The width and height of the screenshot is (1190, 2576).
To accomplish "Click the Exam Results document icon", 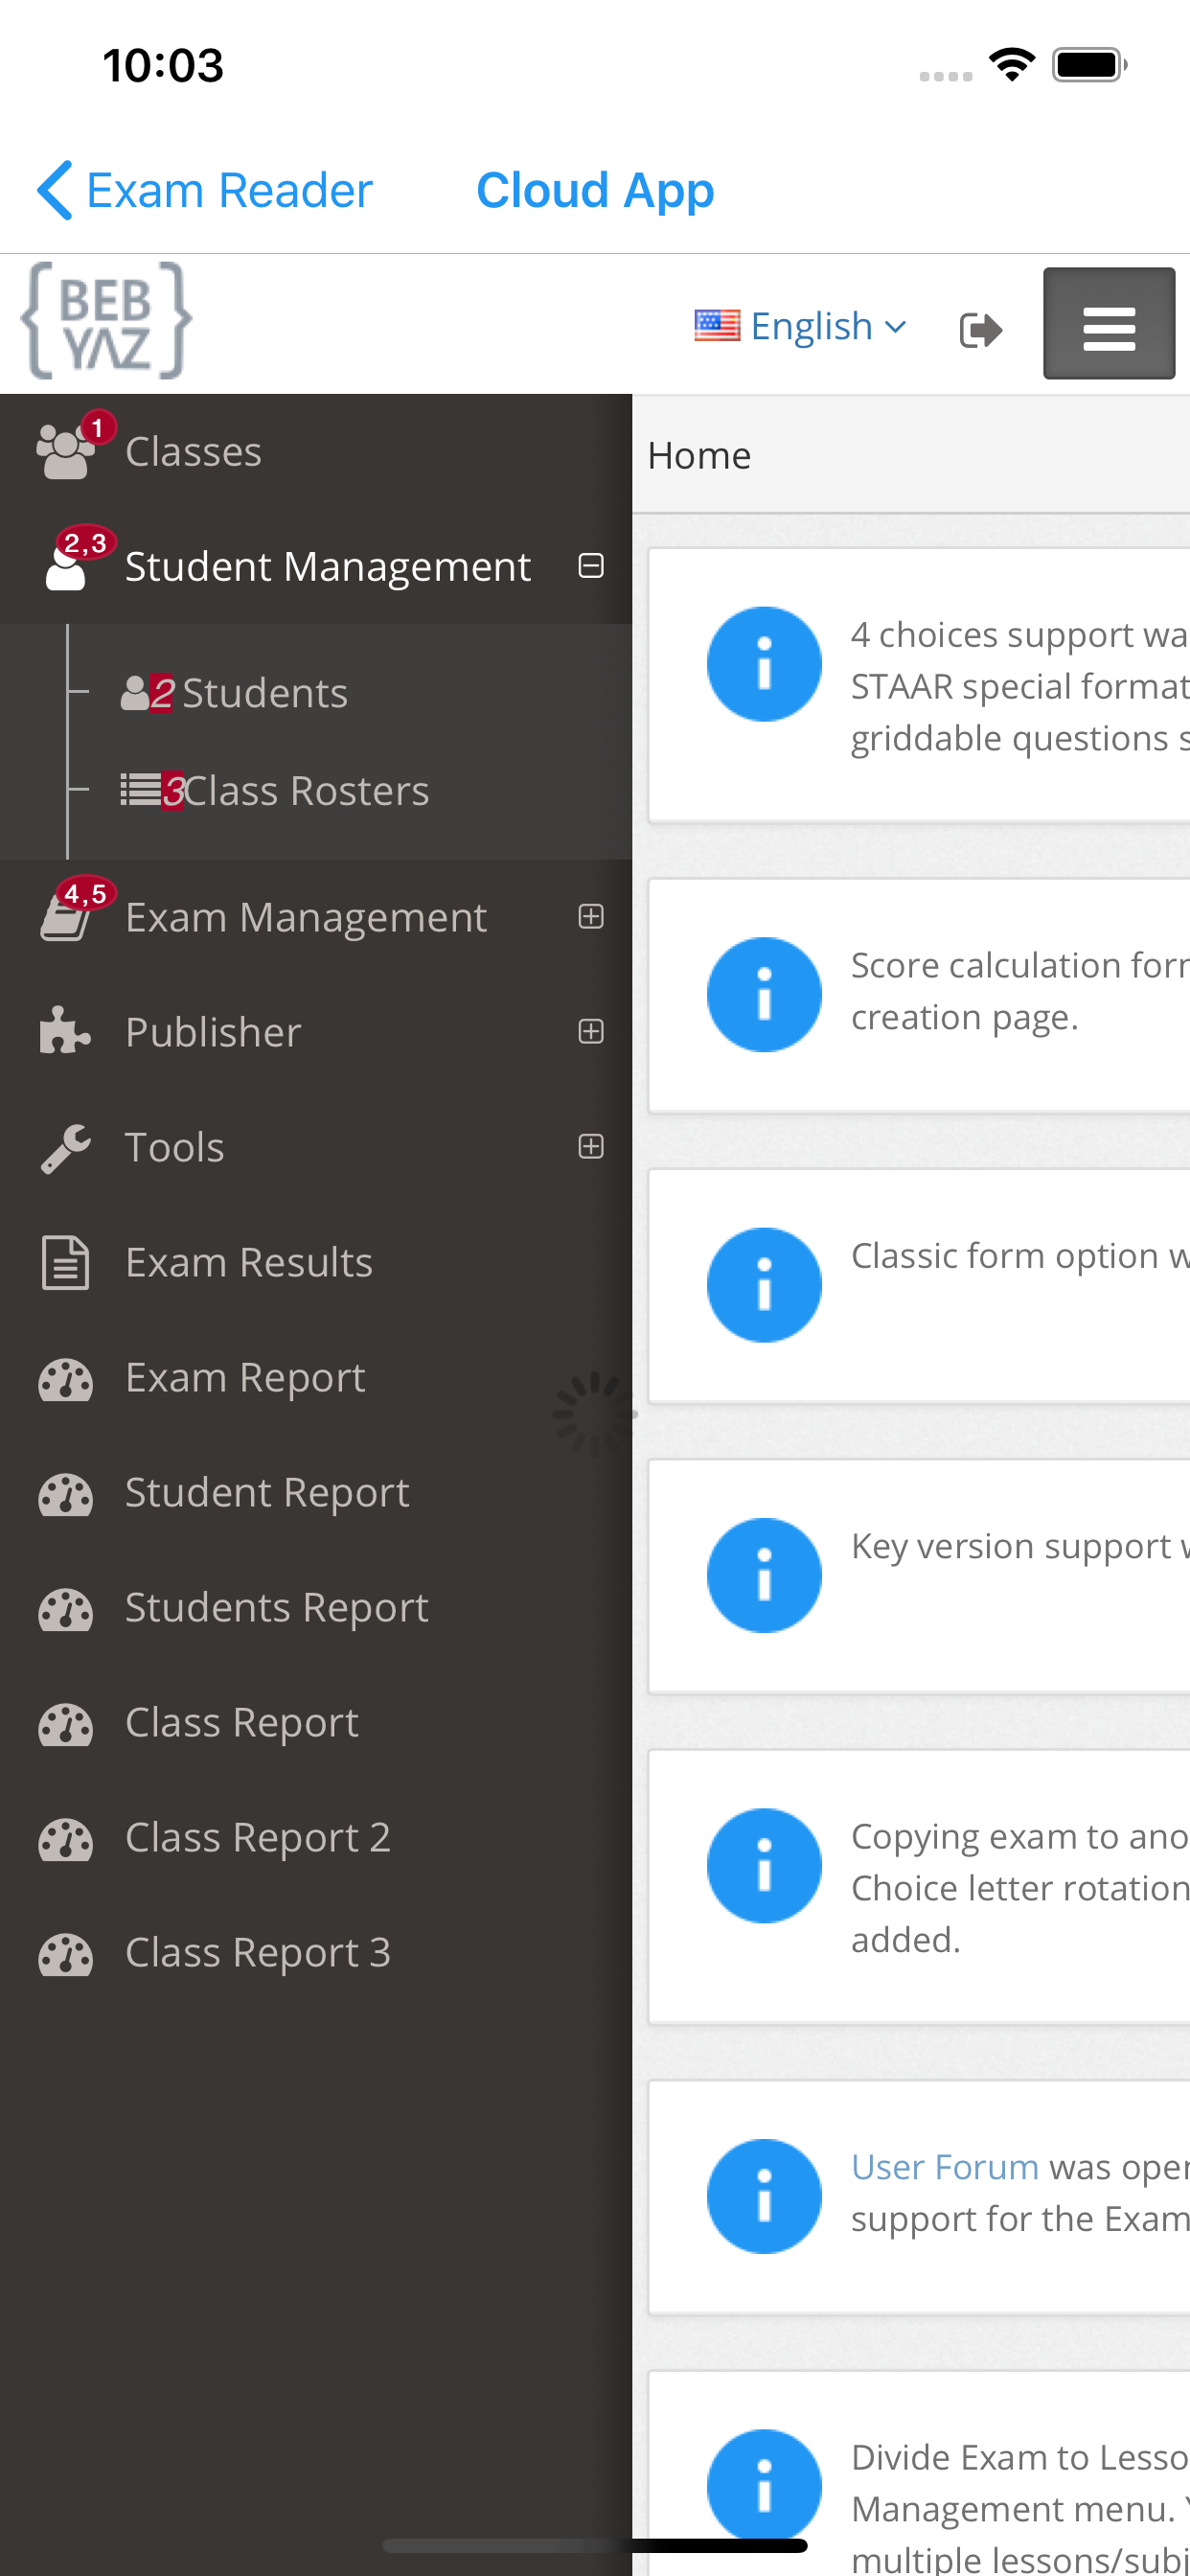I will [x=66, y=1262].
